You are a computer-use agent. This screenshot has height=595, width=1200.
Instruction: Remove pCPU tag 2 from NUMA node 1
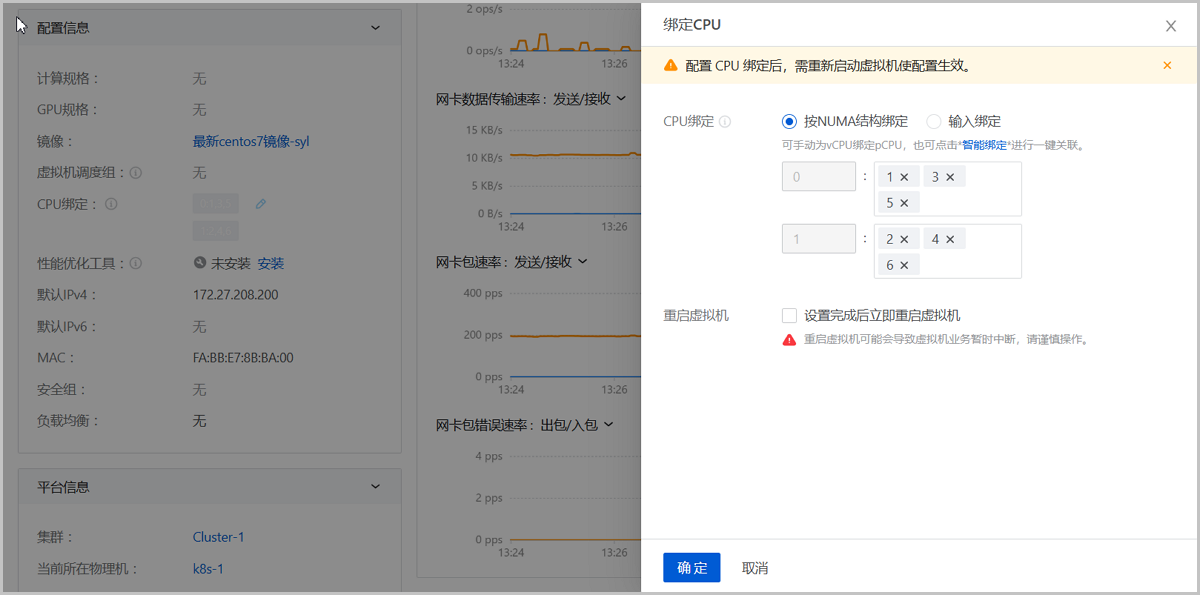coord(904,239)
